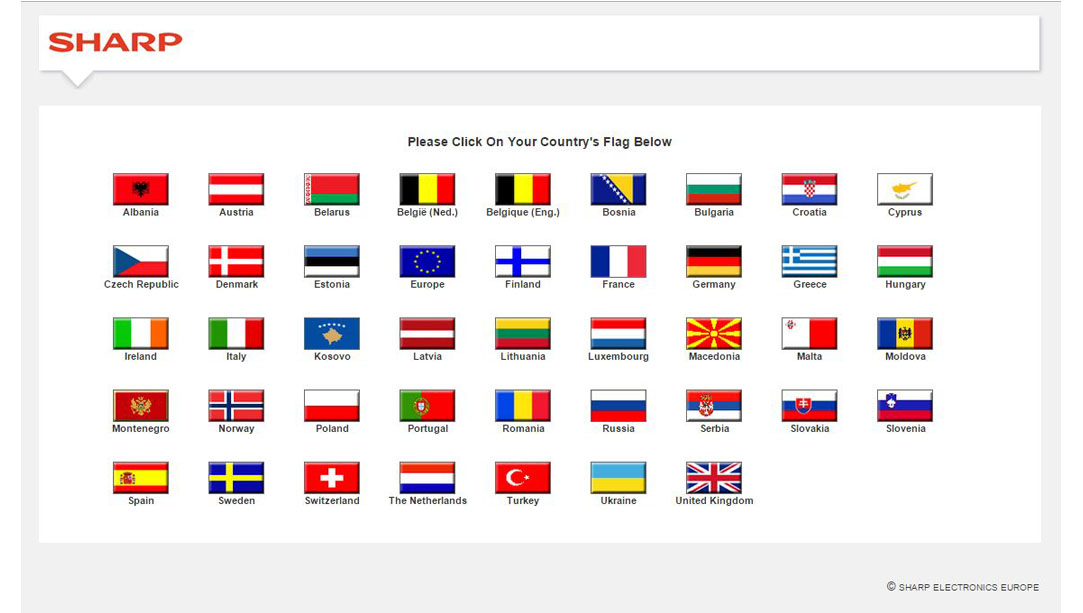Click the 'Sharp Electronics Europe' copyright text
1083x613 pixels.
(963, 587)
